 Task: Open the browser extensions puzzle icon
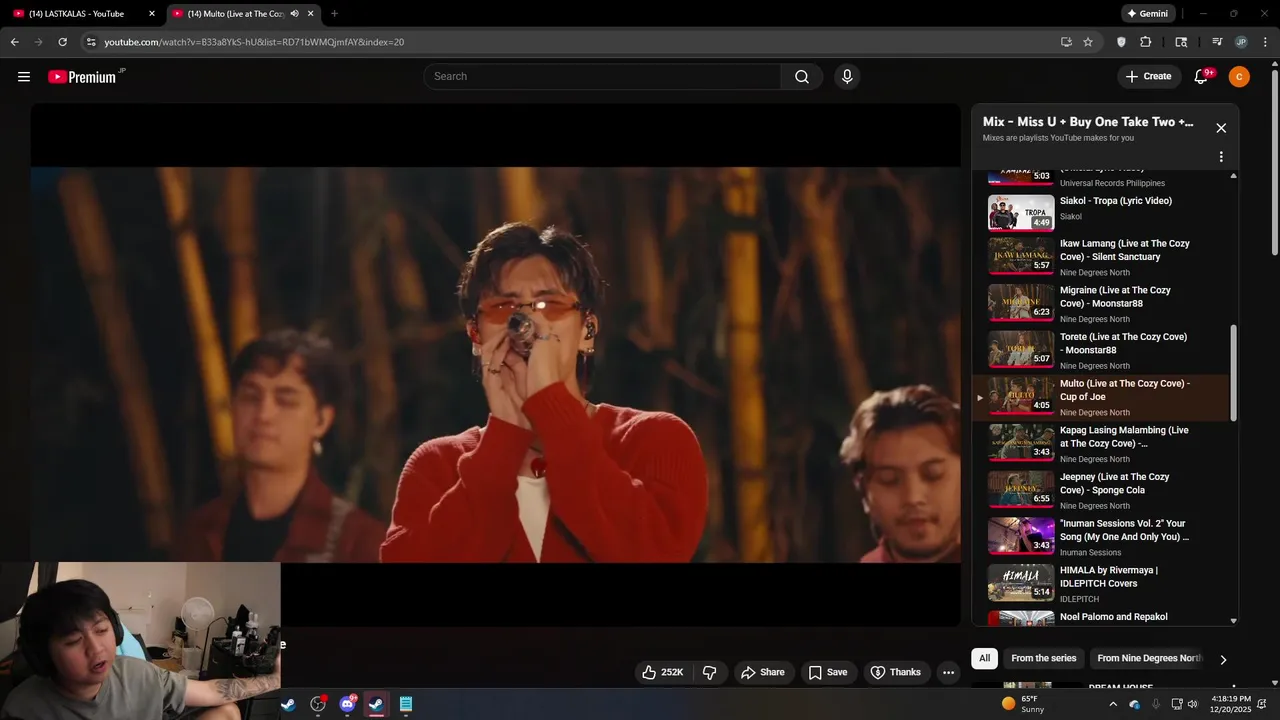point(1146,42)
